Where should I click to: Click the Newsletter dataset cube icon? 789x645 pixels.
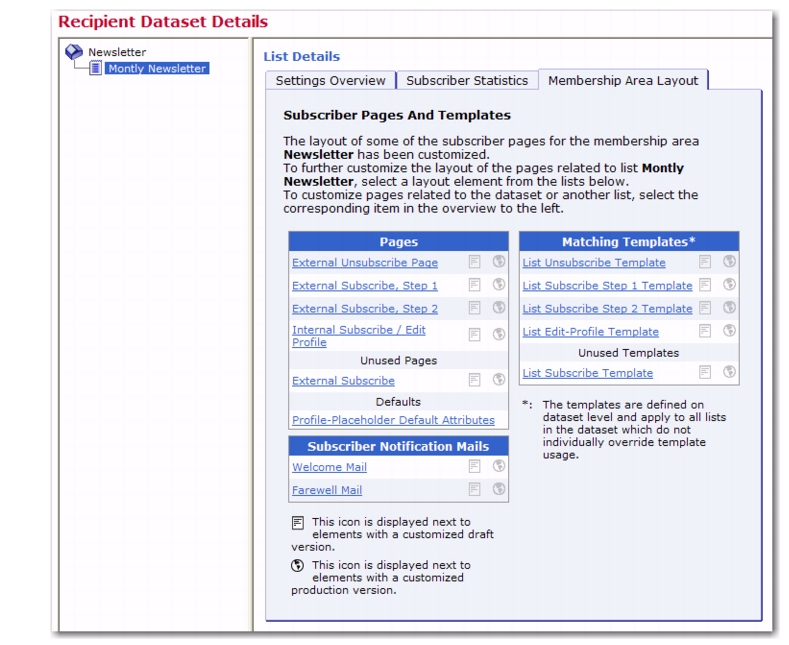[74, 51]
